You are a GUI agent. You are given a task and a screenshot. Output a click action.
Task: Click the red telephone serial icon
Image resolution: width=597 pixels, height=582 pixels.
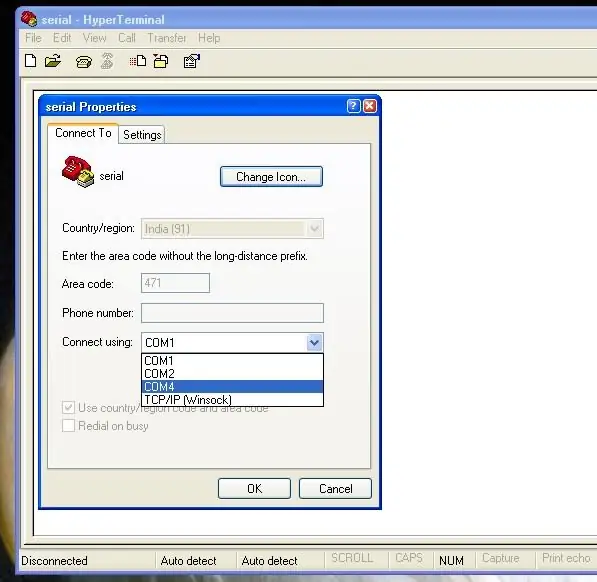click(x=78, y=172)
